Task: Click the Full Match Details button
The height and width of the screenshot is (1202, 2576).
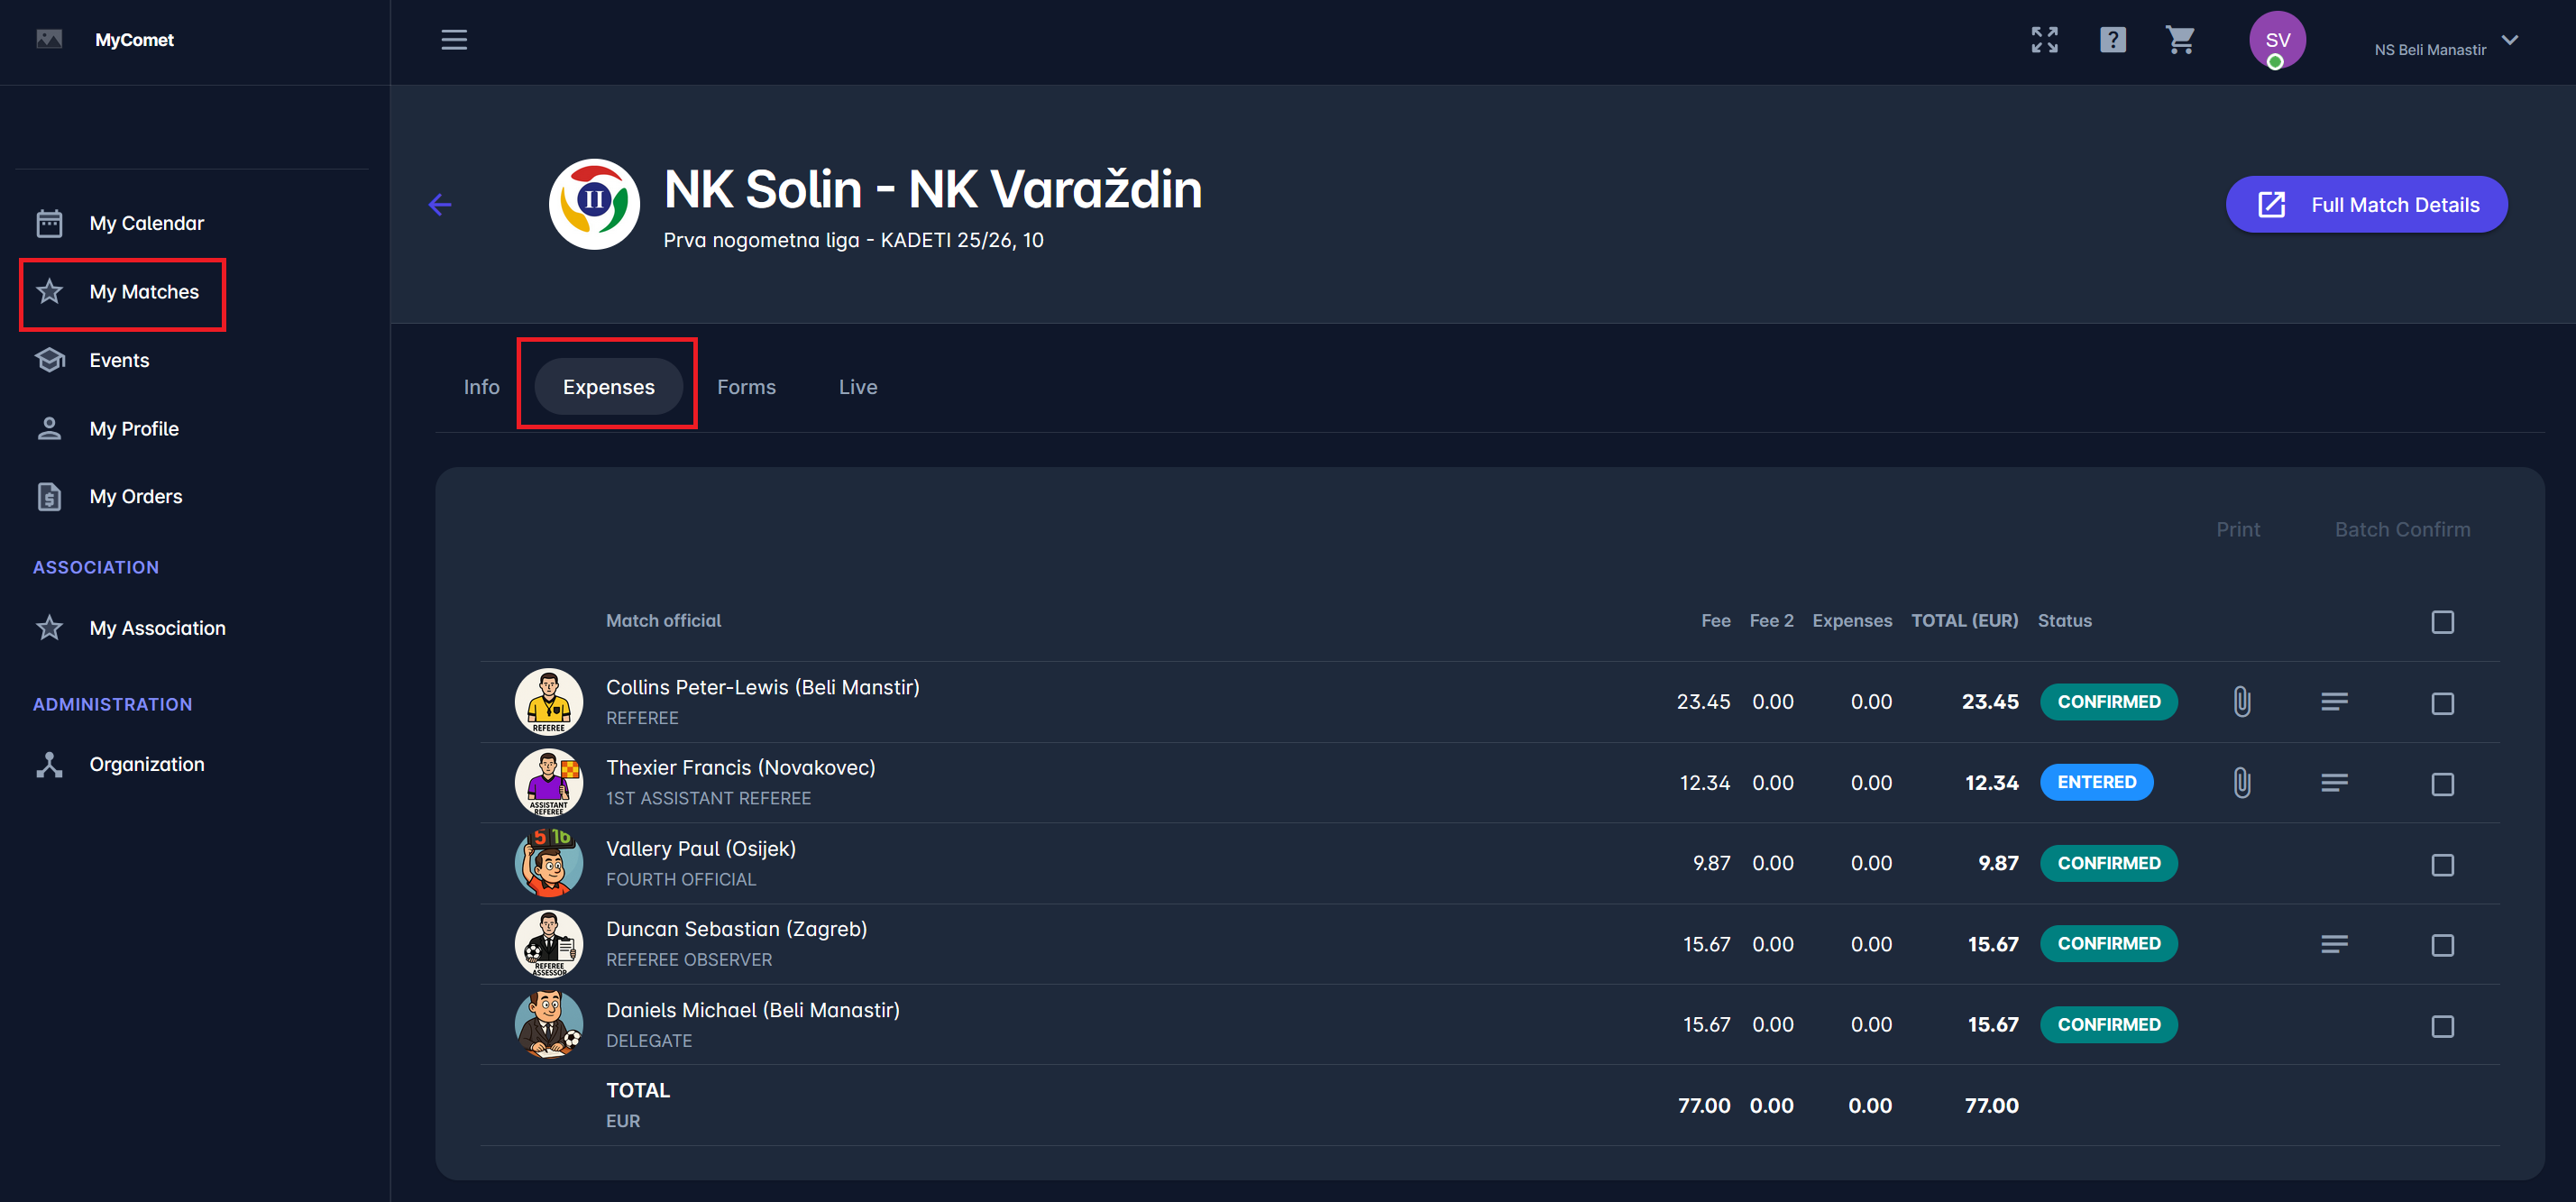Action: pyautogui.click(x=2366, y=205)
